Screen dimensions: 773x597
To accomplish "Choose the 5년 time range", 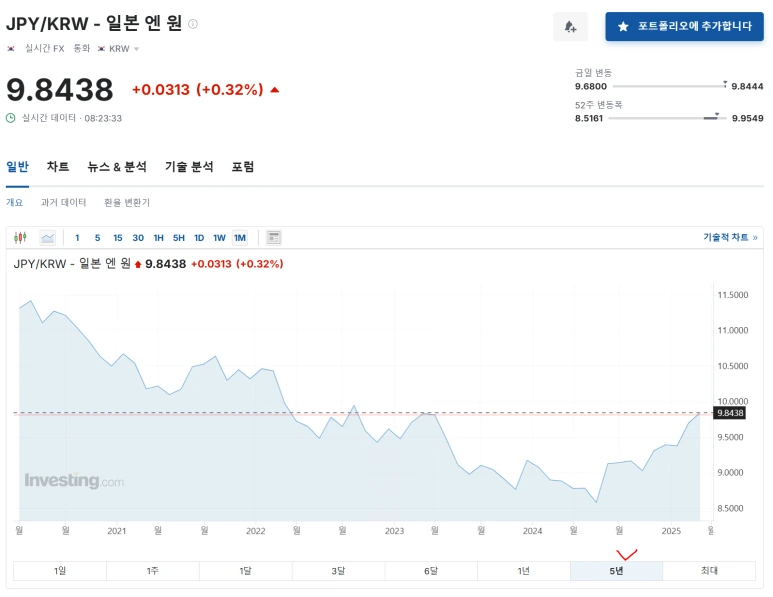I will click(x=616, y=571).
